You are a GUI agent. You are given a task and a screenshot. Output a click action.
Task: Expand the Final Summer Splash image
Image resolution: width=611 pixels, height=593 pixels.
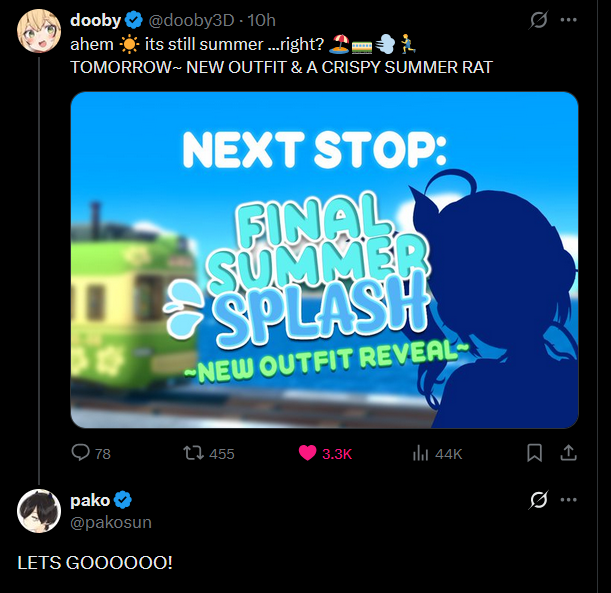click(324, 260)
